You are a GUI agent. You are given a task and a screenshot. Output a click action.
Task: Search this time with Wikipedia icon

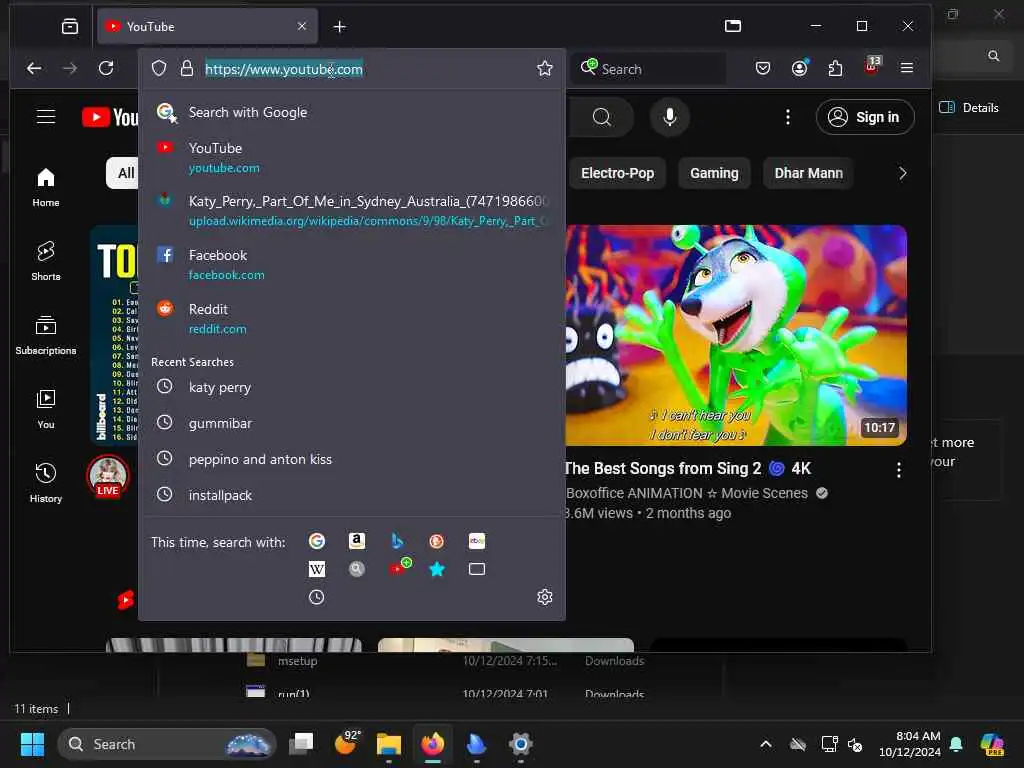point(317,569)
